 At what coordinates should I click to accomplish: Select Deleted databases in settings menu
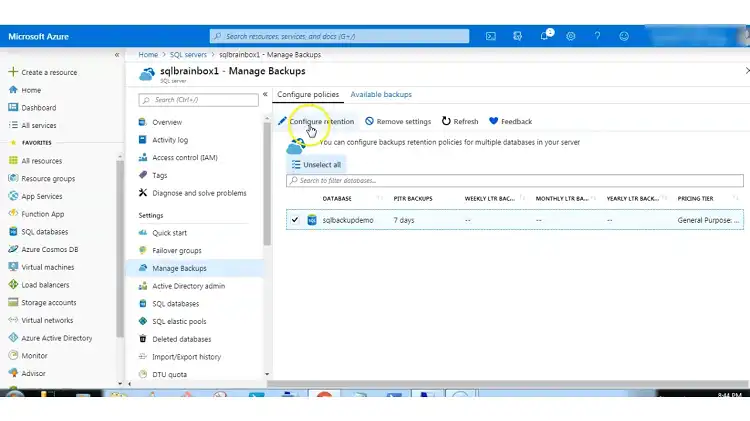point(181,339)
